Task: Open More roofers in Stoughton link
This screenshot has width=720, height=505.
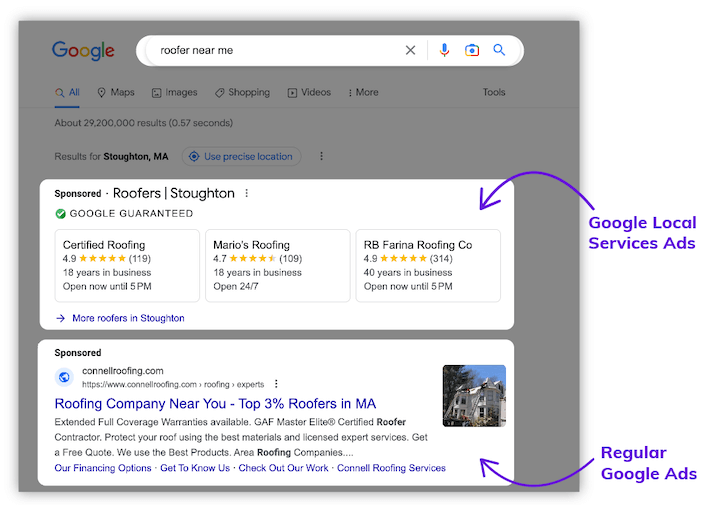Action: coord(127,318)
